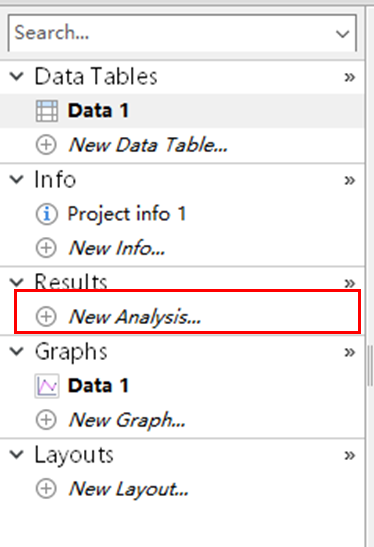
Task: Open the Search box dropdown arrow
Action: click(342, 34)
